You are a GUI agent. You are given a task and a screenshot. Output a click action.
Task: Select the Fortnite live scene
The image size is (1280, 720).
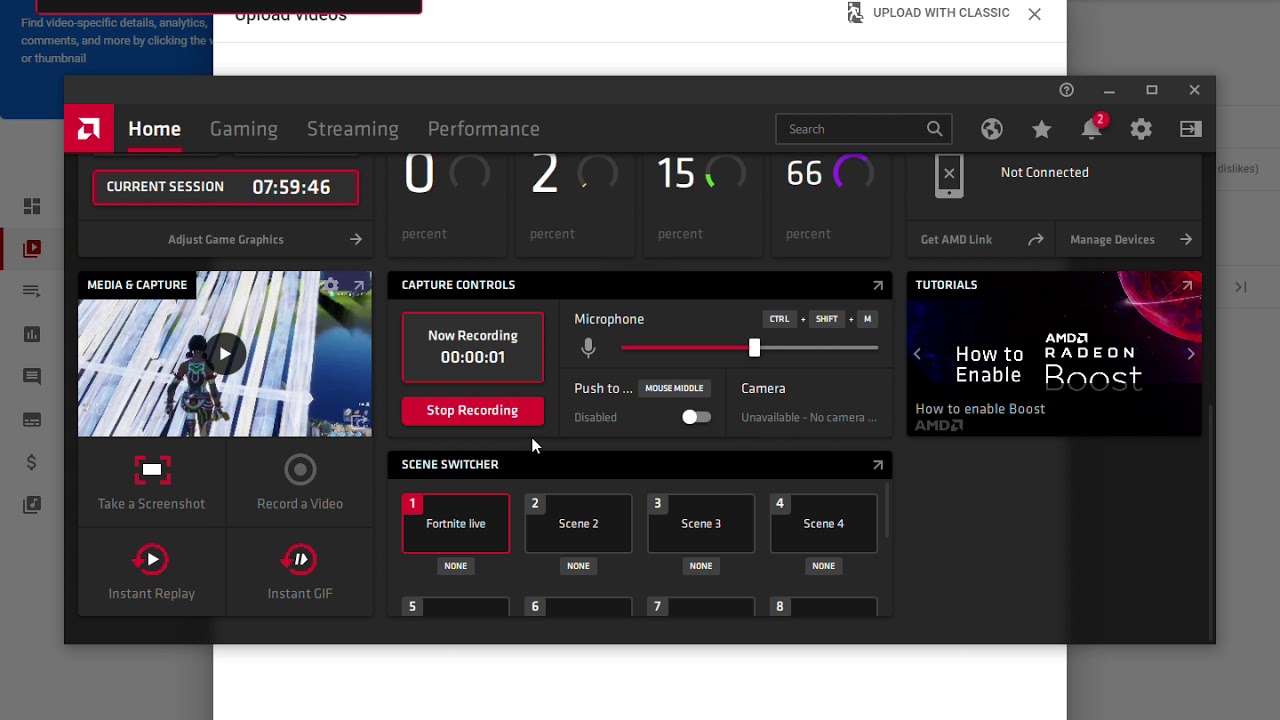[x=456, y=524]
